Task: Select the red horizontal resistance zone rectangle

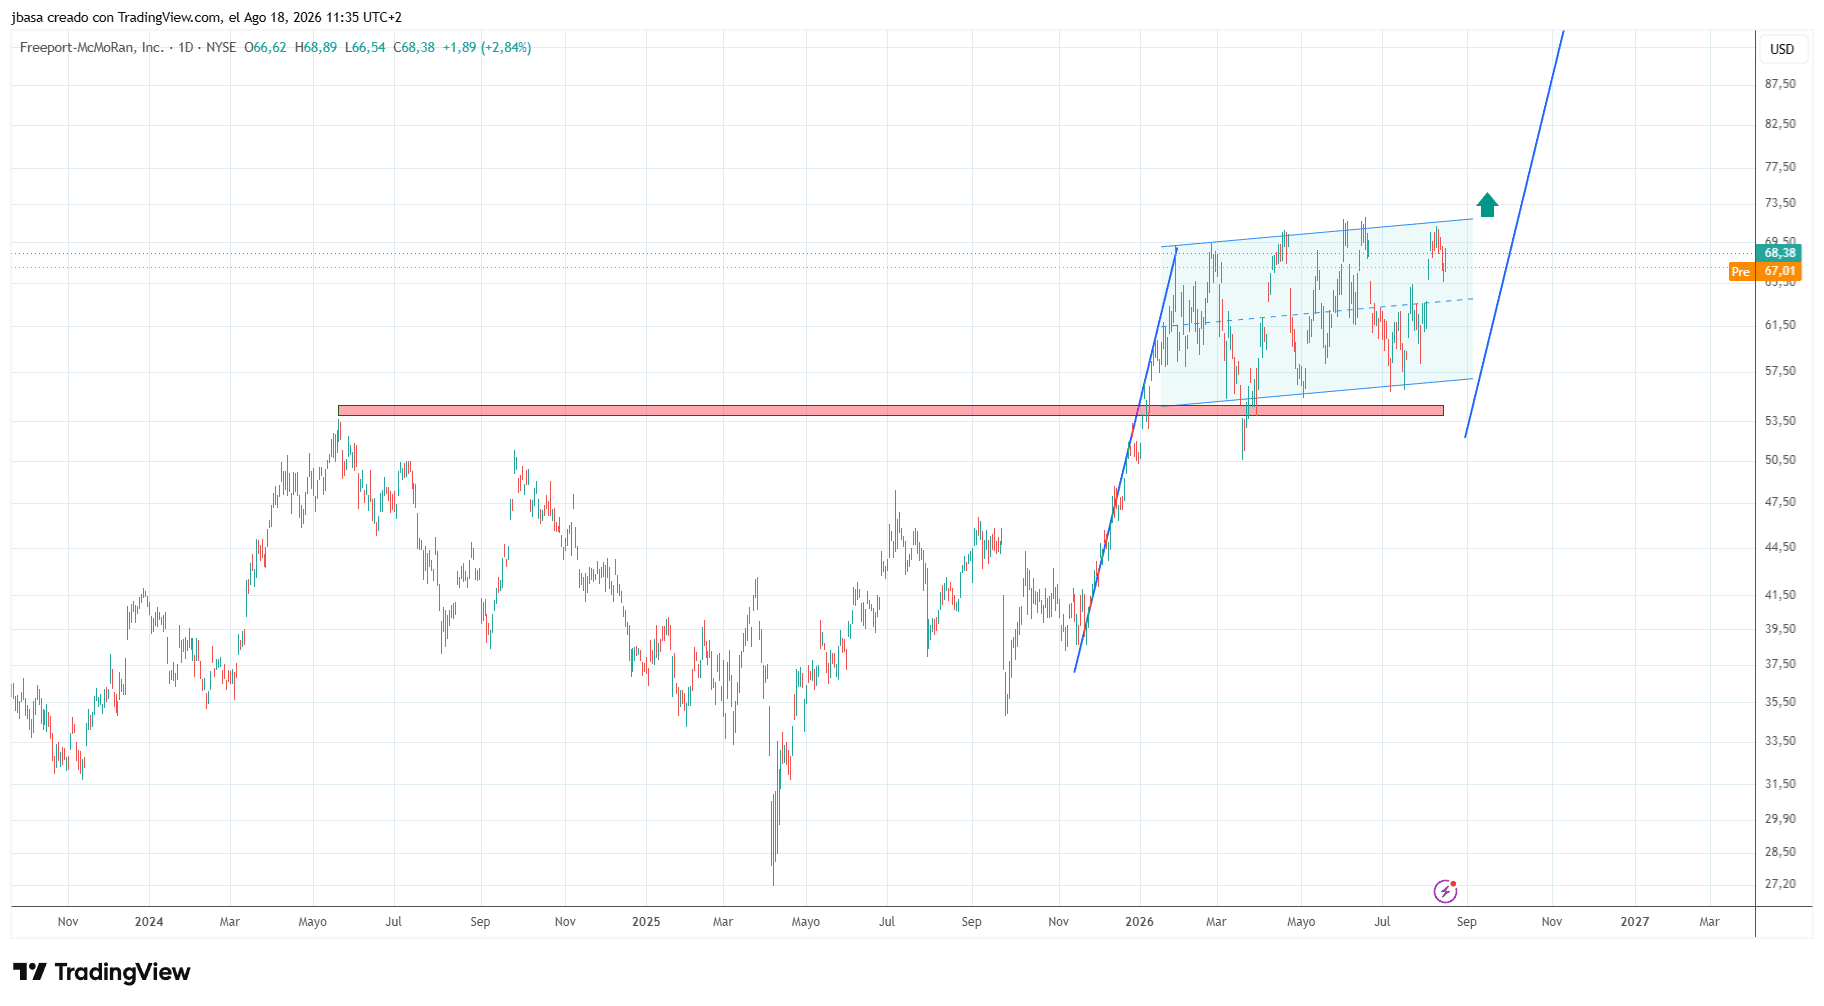Action: coord(891,410)
